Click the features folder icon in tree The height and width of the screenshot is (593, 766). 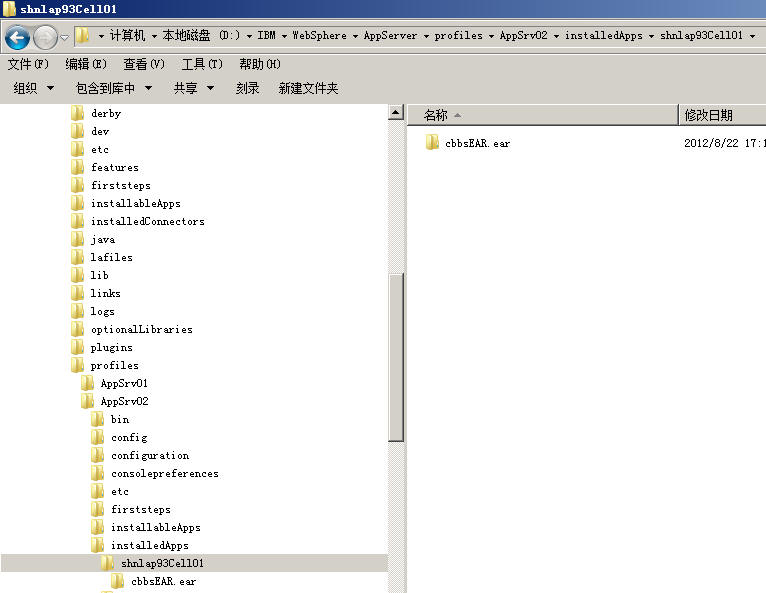(77, 168)
